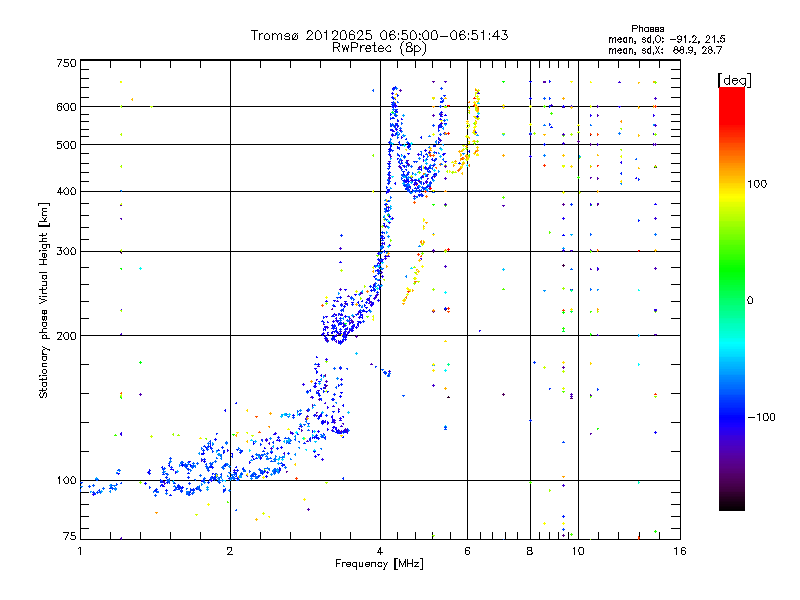The width and height of the screenshot is (800, 600).
Task: Click the 'mean, sd,X: 88.9, 28.7' statistic
Action: [x=665, y=50]
